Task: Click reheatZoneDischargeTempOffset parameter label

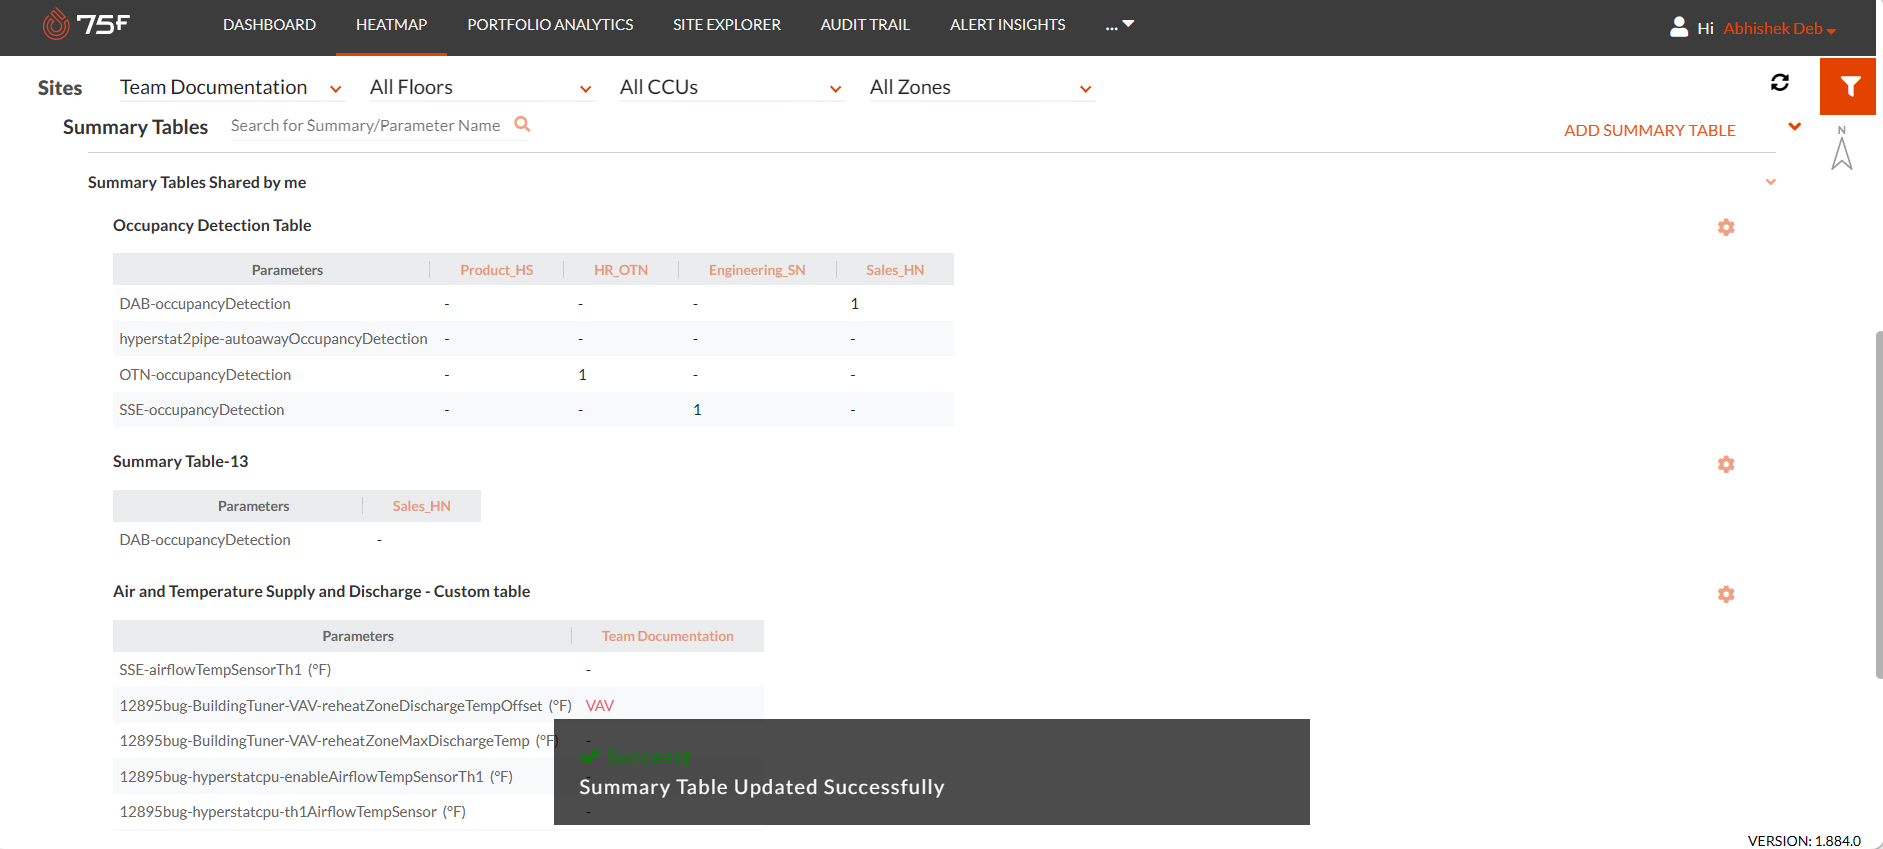Action: point(345,706)
